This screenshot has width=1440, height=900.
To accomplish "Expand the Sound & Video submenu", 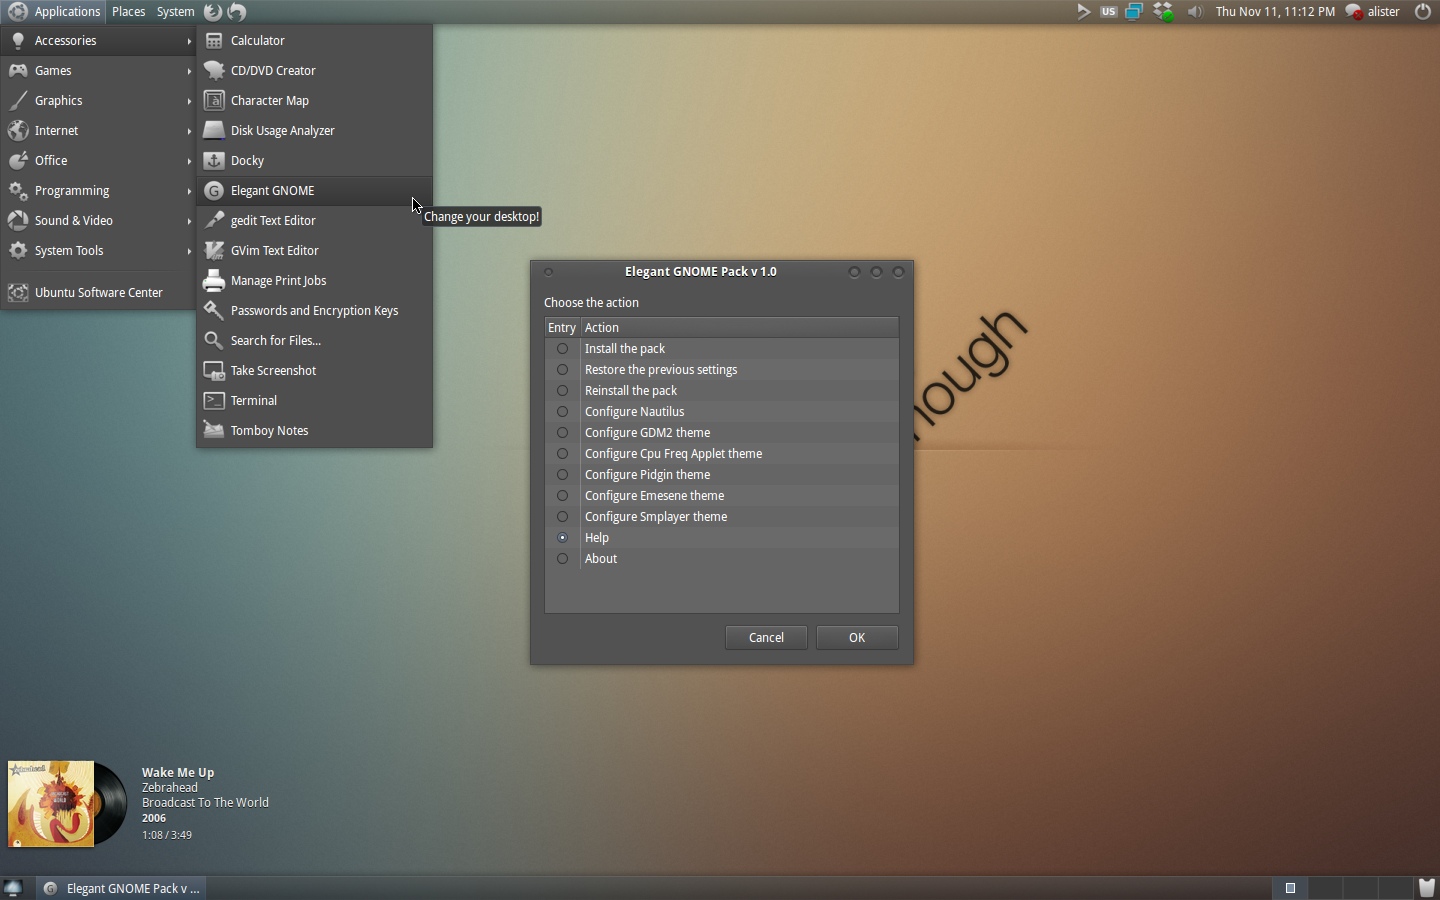I will click(98, 221).
